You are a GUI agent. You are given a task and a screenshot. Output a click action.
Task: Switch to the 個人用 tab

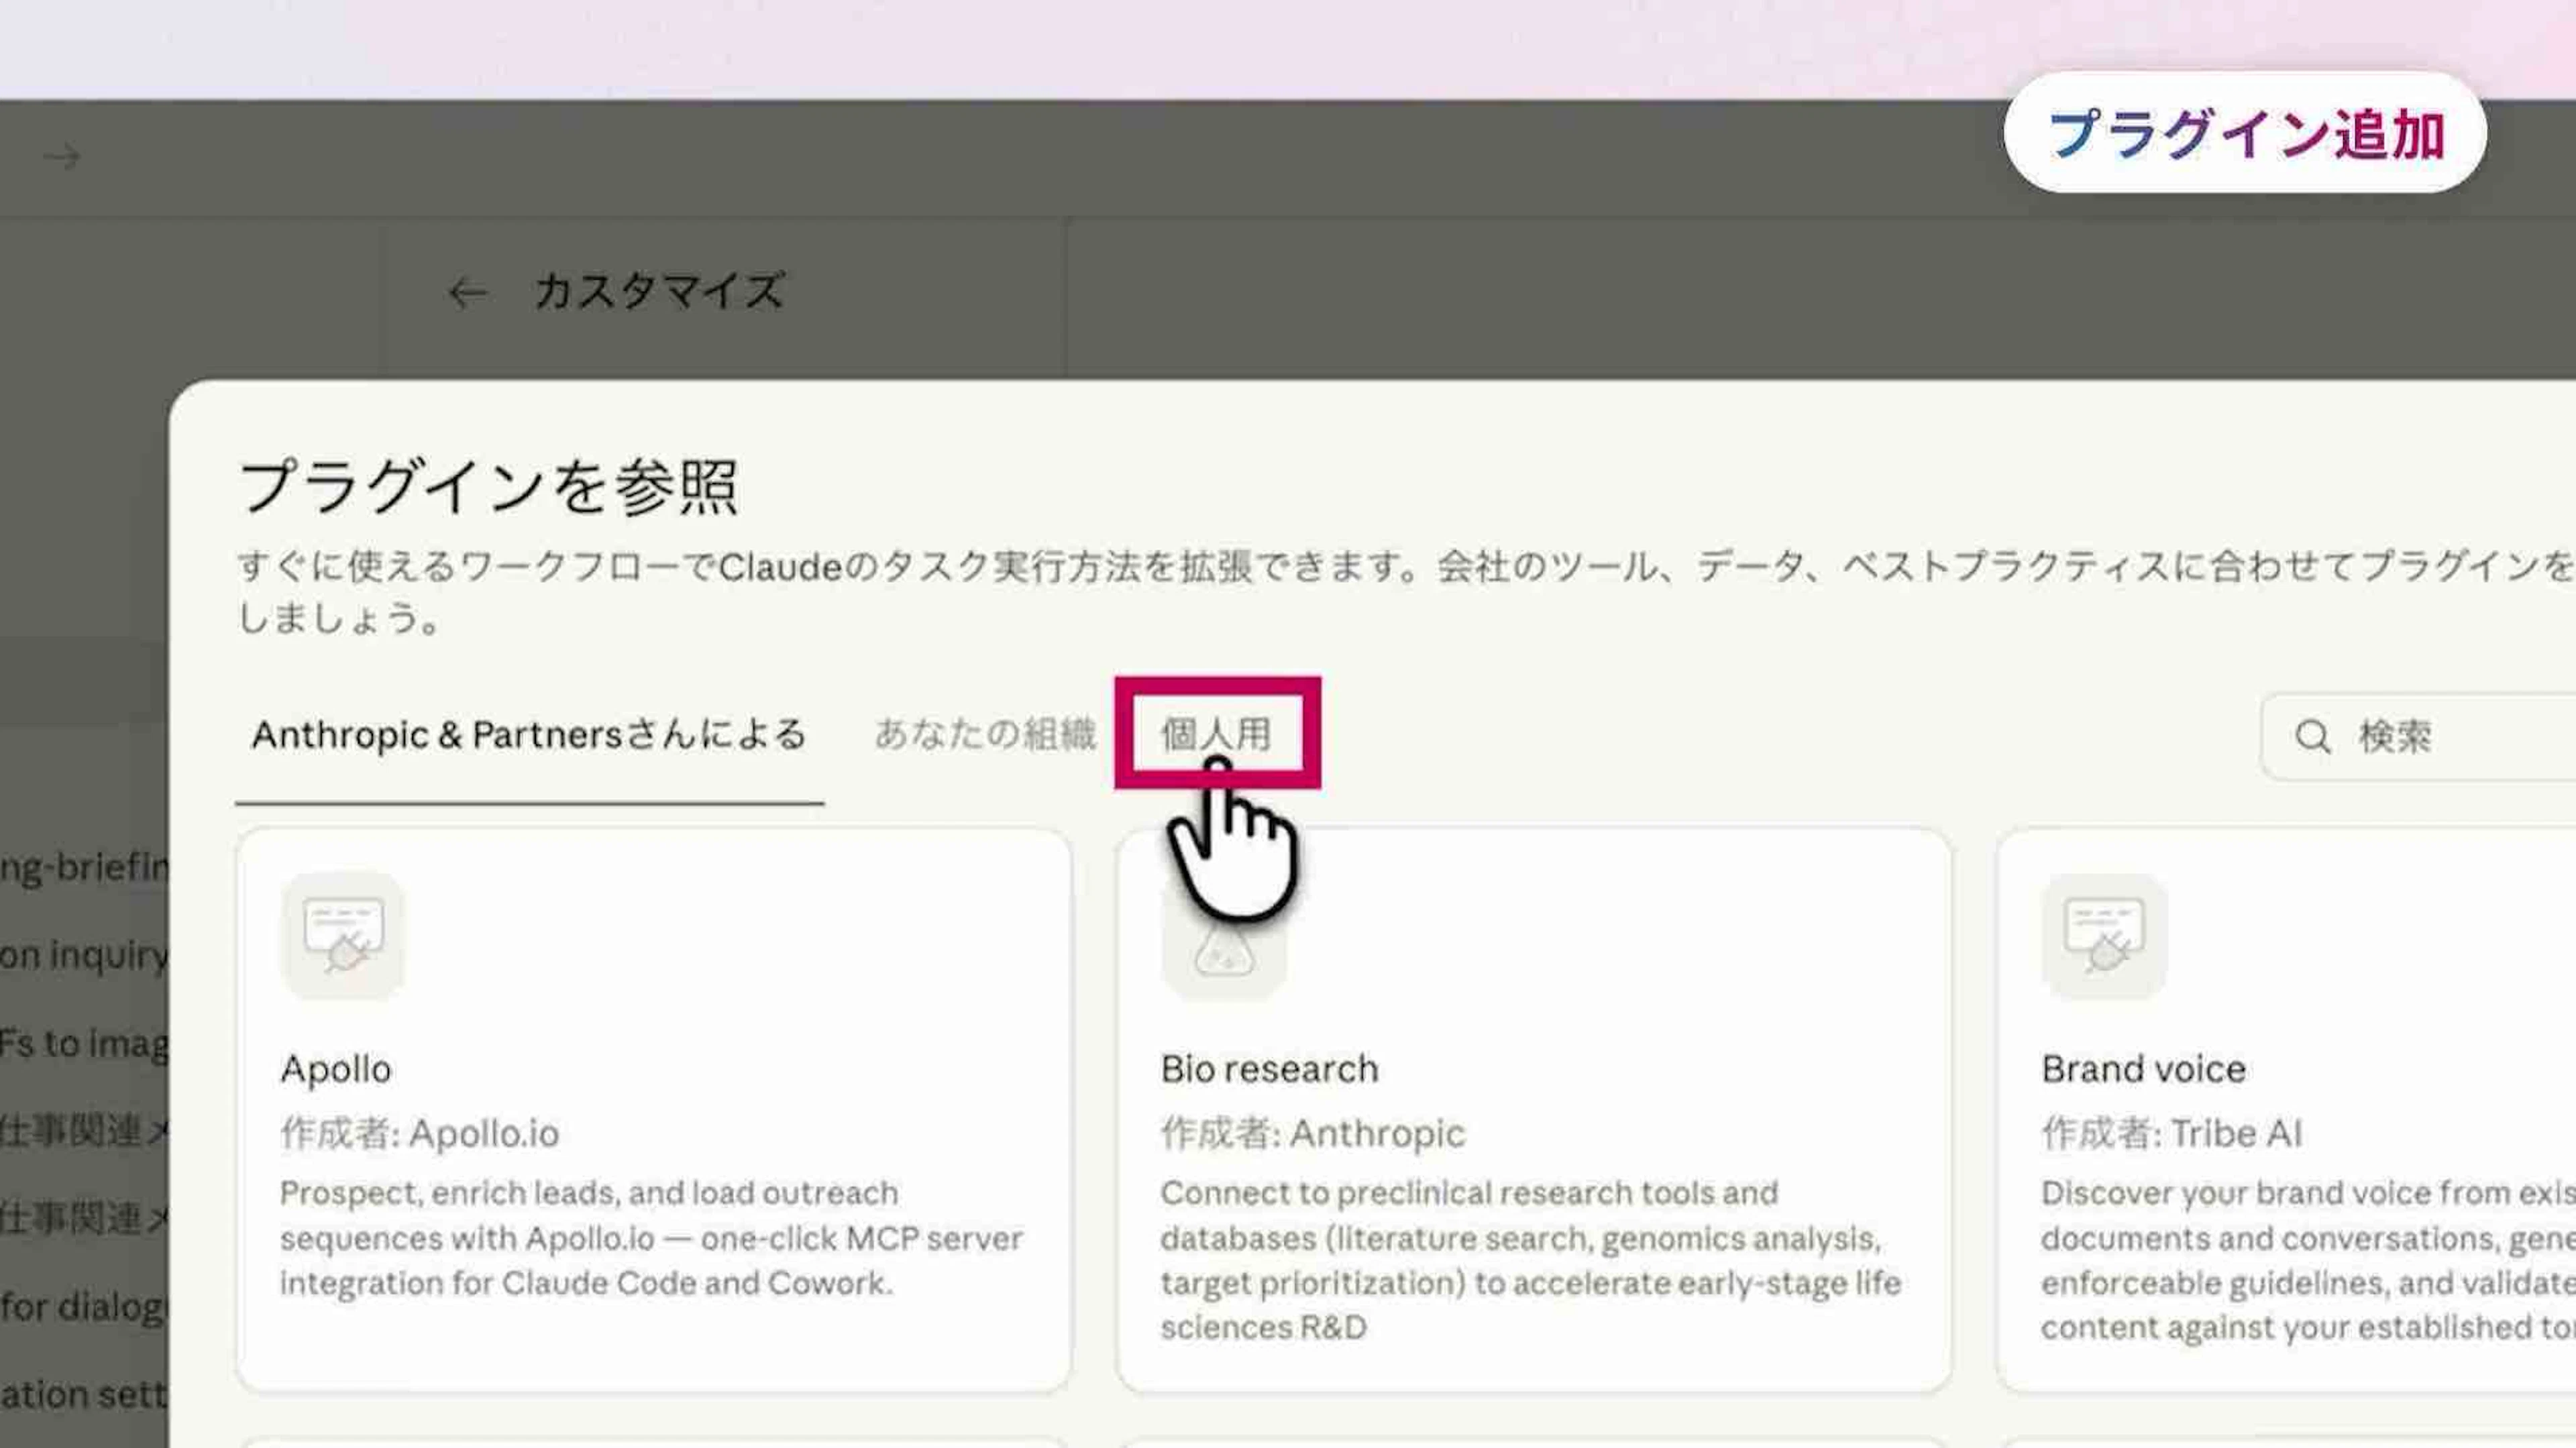[x=1216, y=734]
